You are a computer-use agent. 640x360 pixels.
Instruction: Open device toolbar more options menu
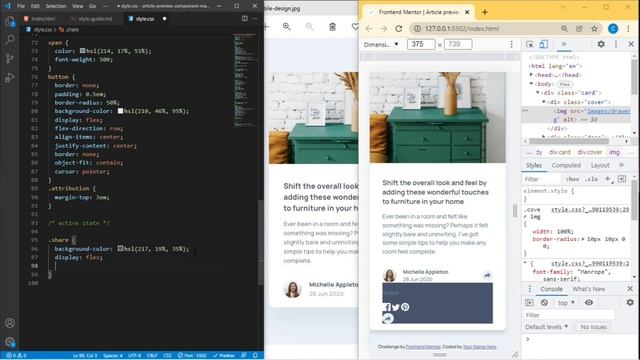tap(511, 44)
